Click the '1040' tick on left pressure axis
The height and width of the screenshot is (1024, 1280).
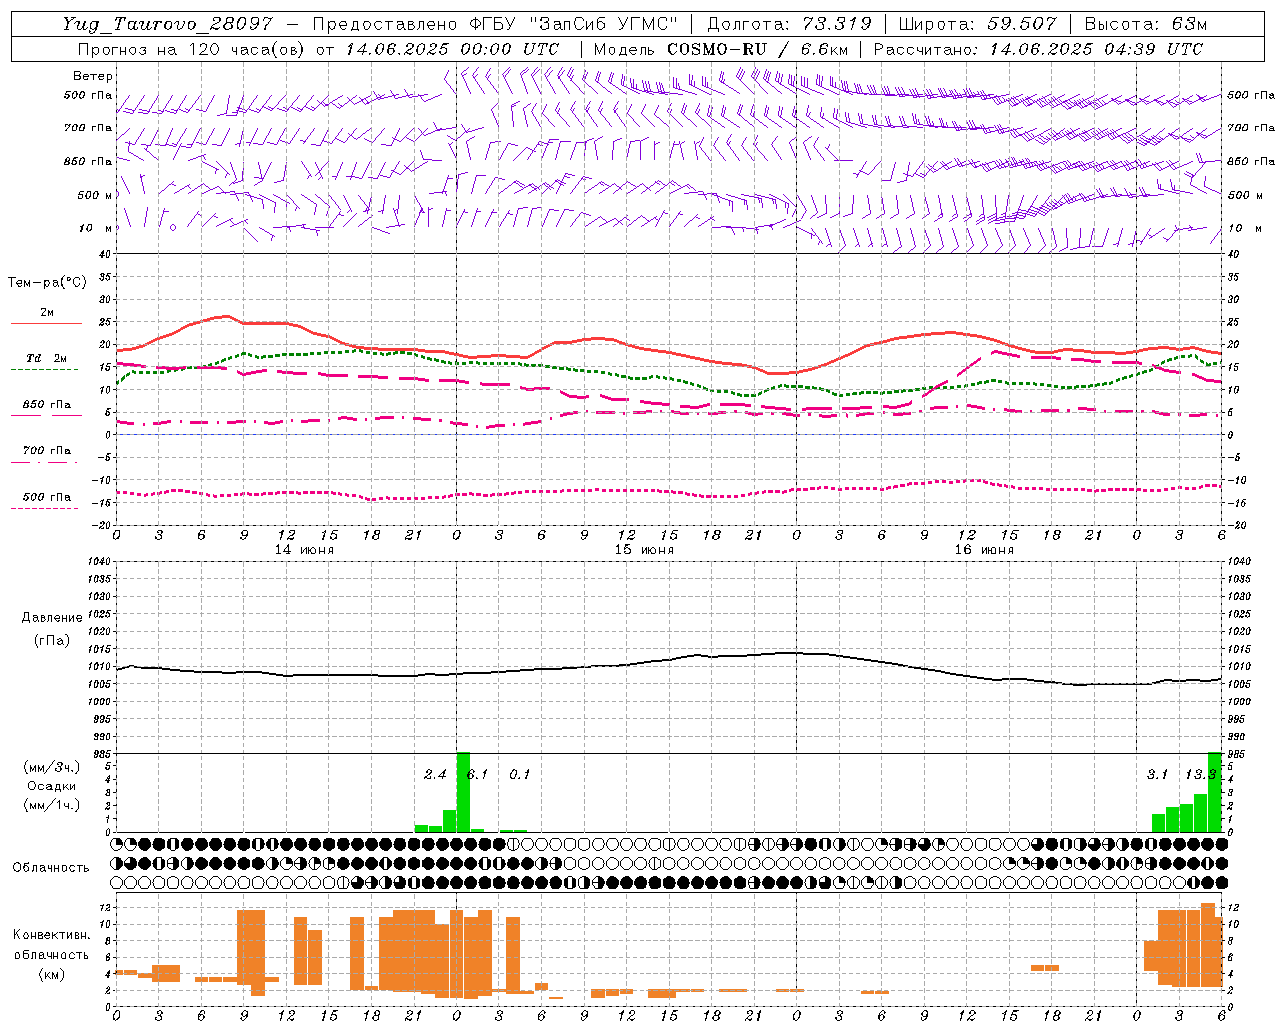99,562
